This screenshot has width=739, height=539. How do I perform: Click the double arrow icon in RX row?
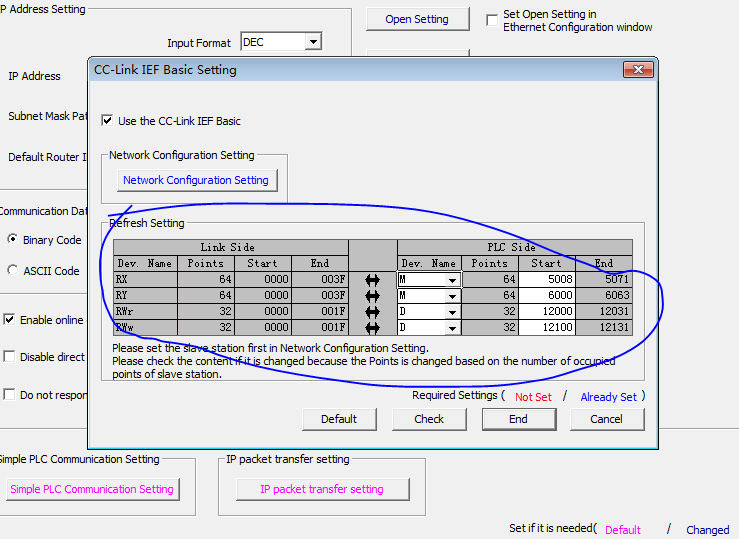click(x=373, y=281)
